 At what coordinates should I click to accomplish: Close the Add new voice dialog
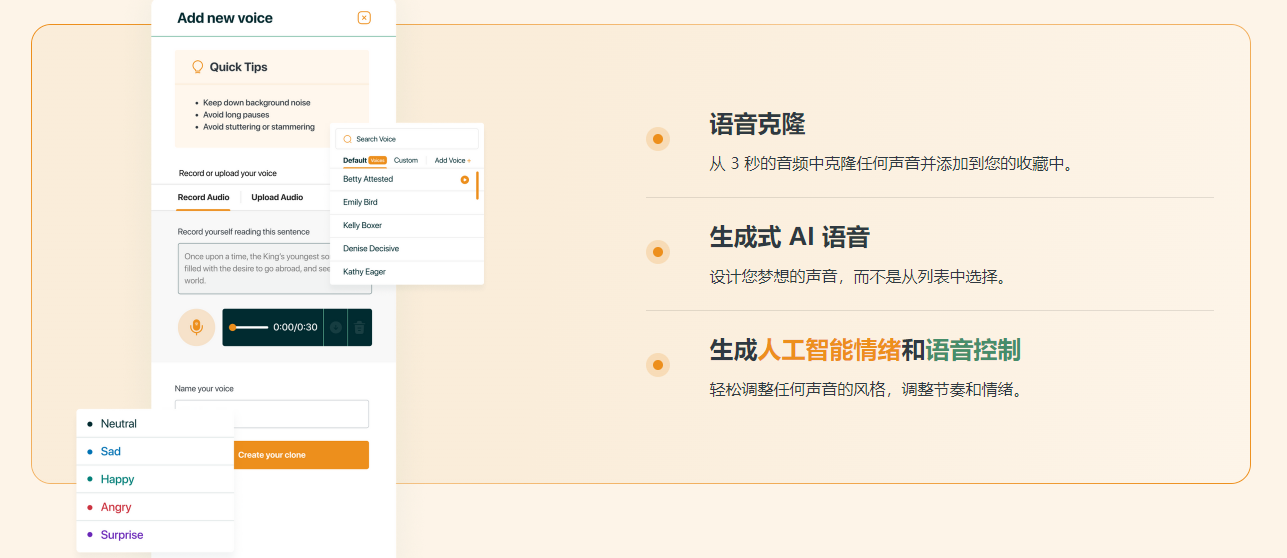tap(364, 18)
